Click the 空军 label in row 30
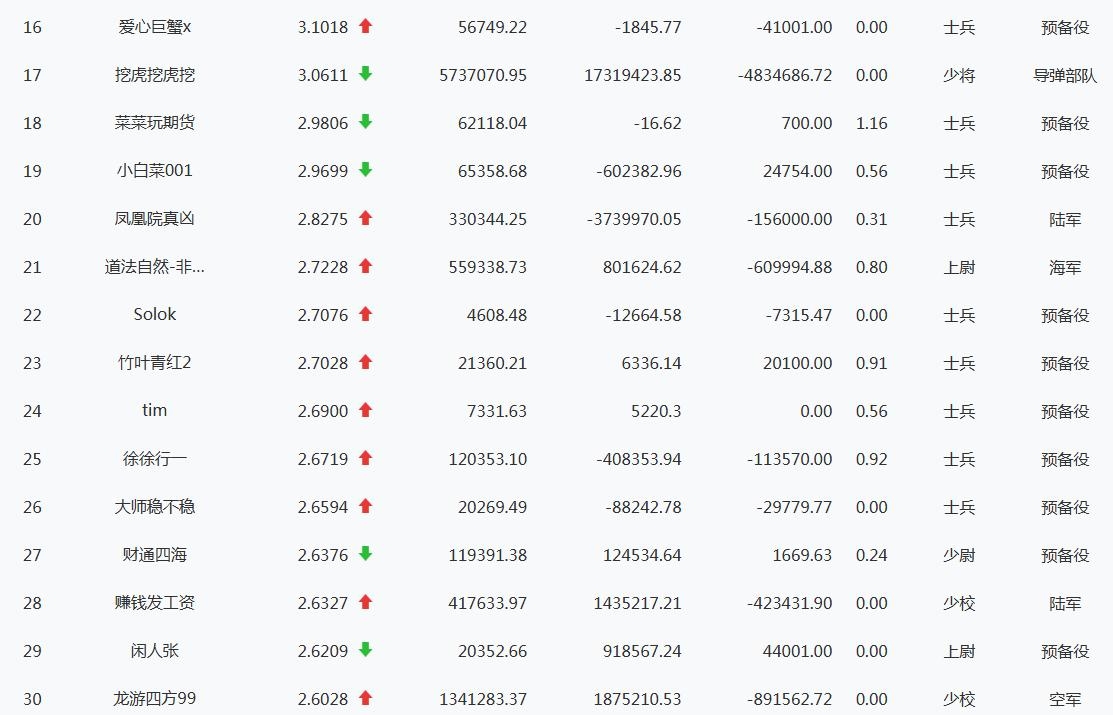1113x715 pixels. (x=1065, y=699)
